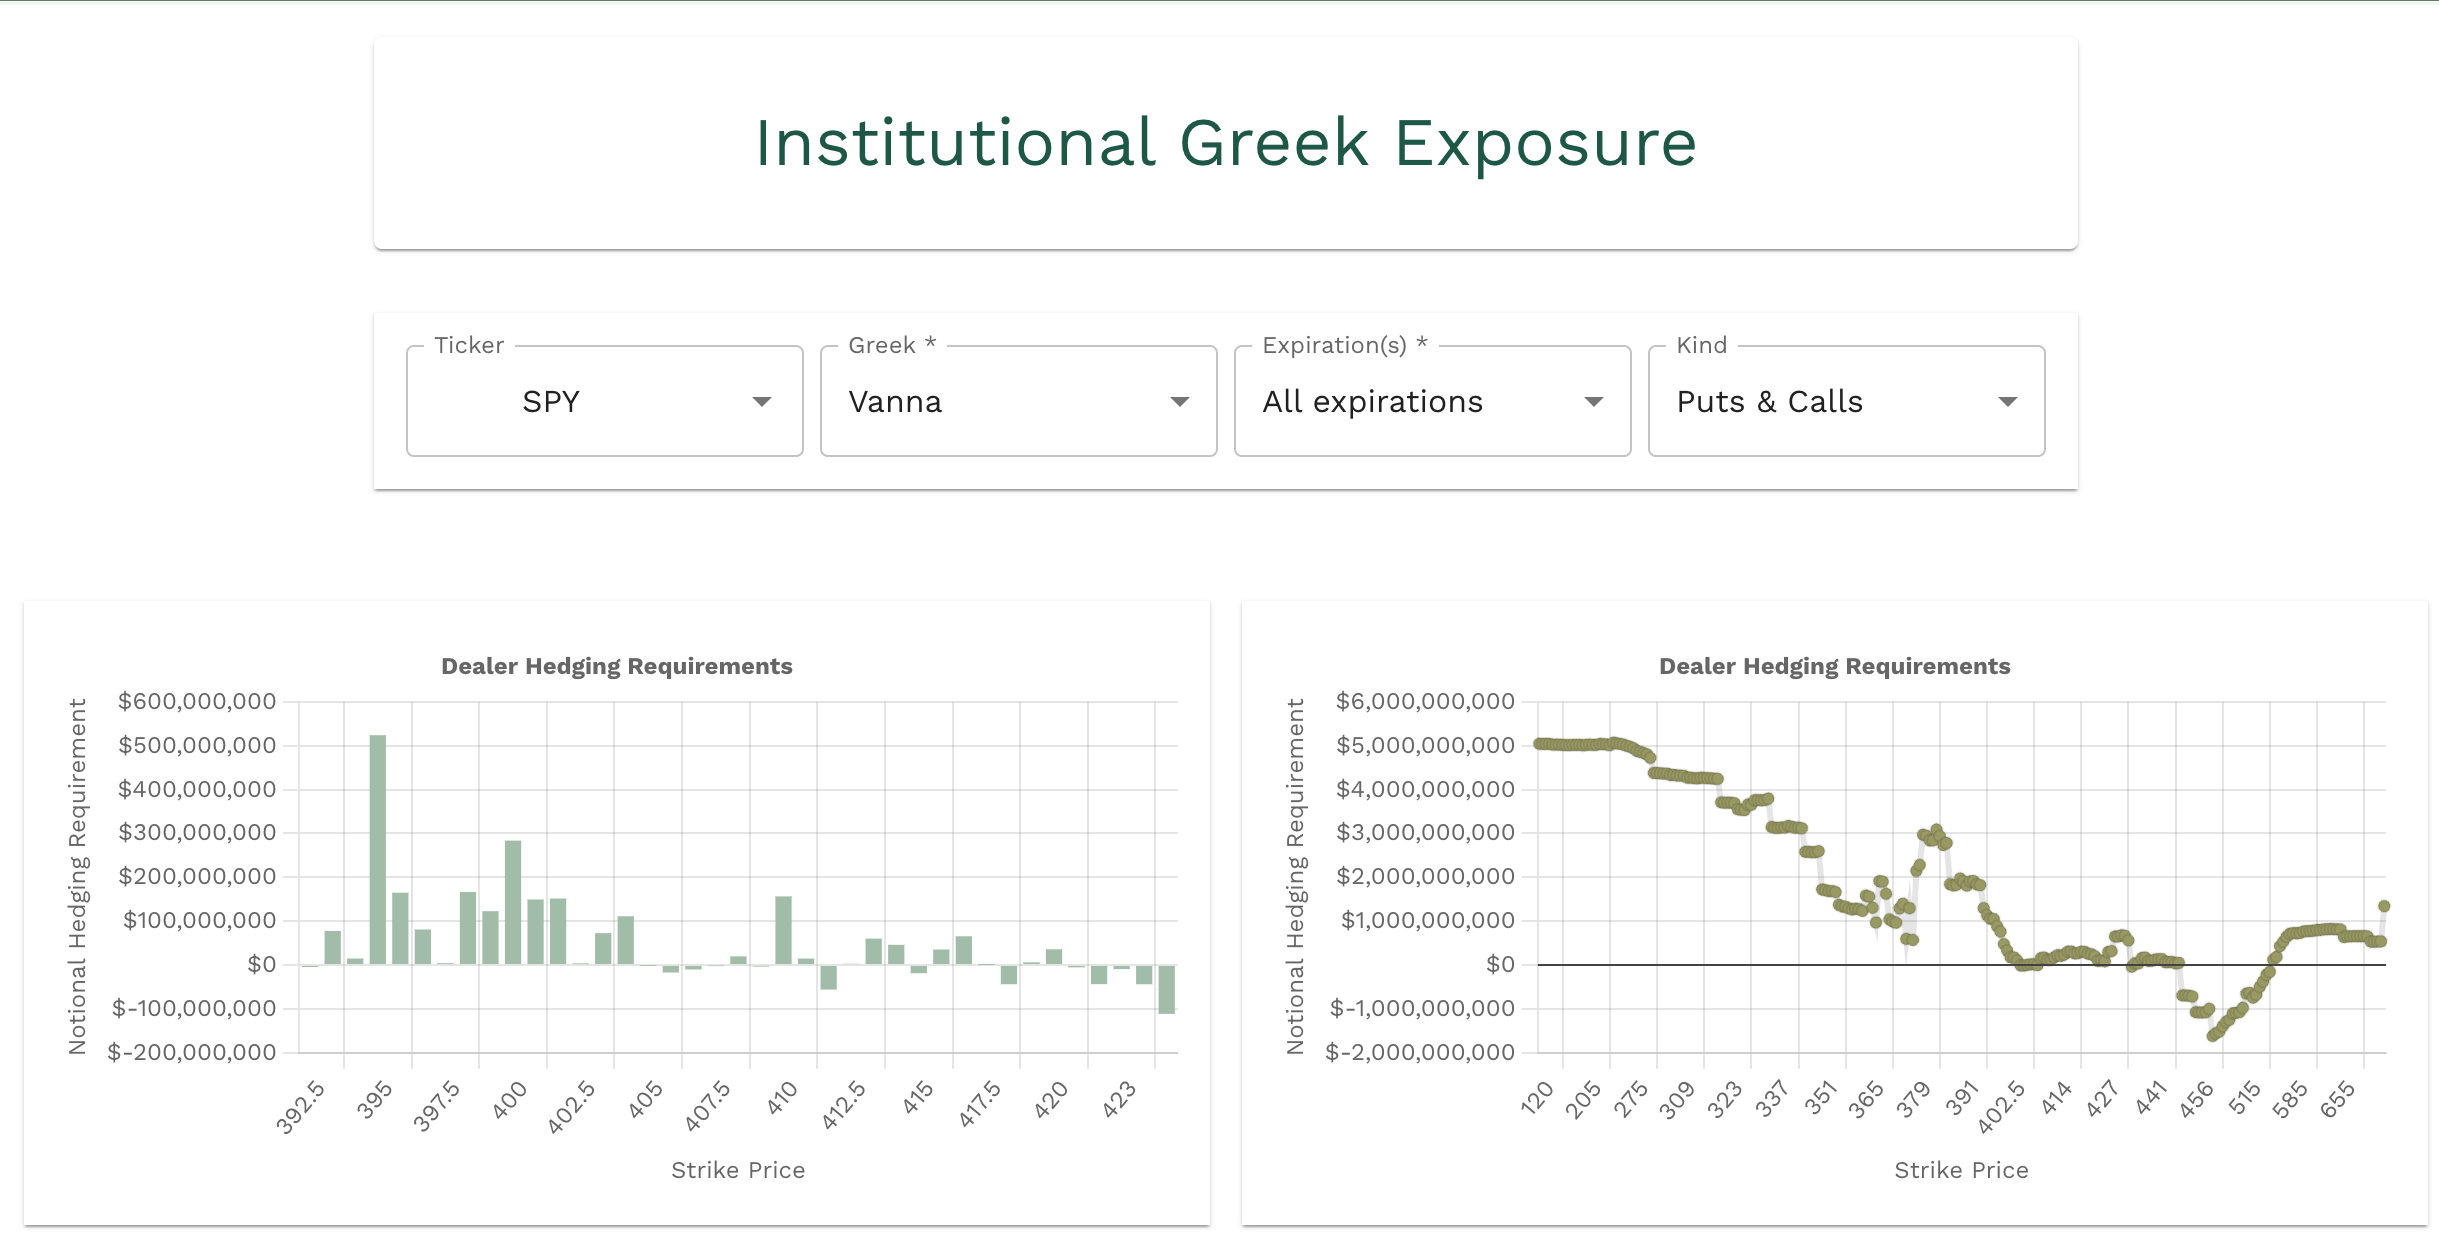Click the 120 strike label on right chart
This screenshot has height=1245, width=2439.
pos(1537,1097)
